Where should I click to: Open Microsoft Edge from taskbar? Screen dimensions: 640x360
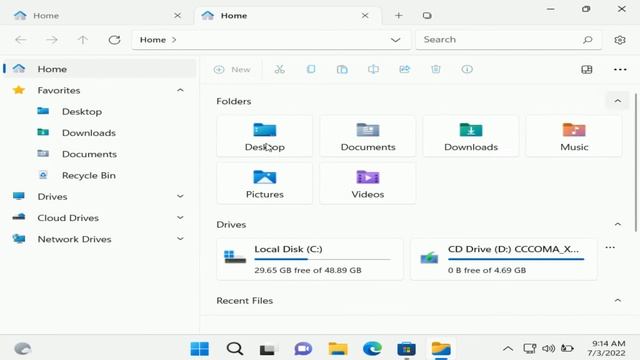(x=372, y=349)
